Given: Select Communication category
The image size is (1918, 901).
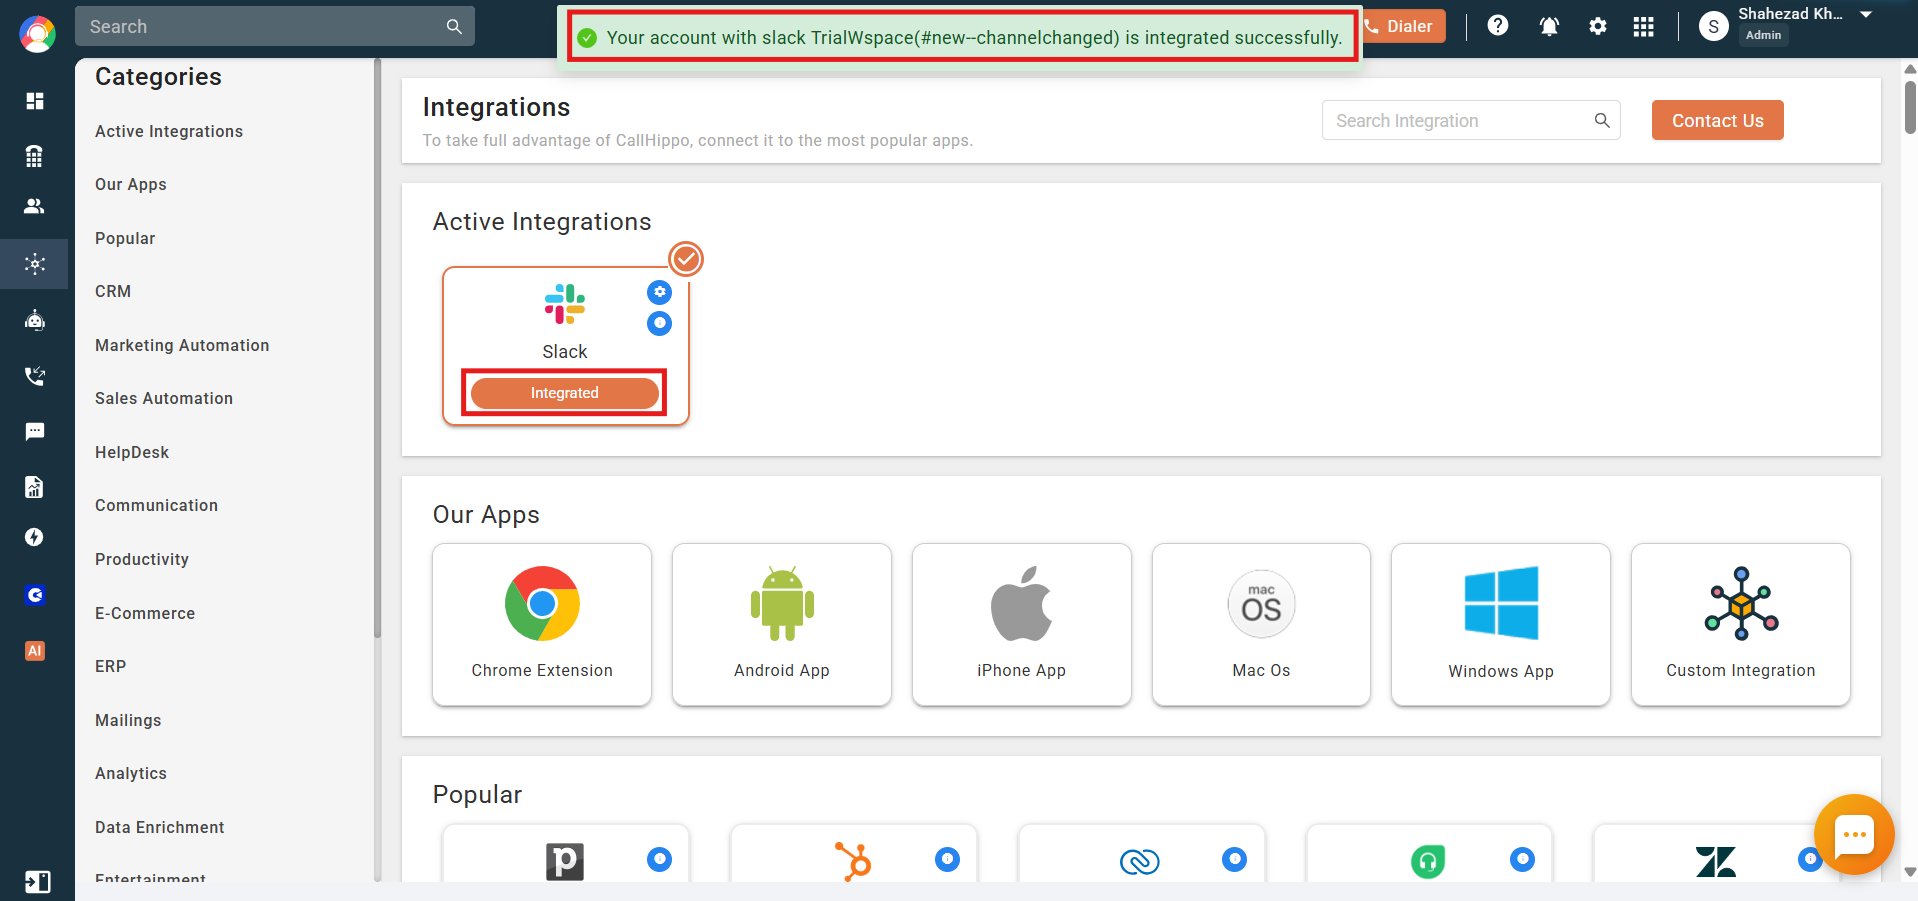Looking at the screenshot, I should [x=156, y=506].
